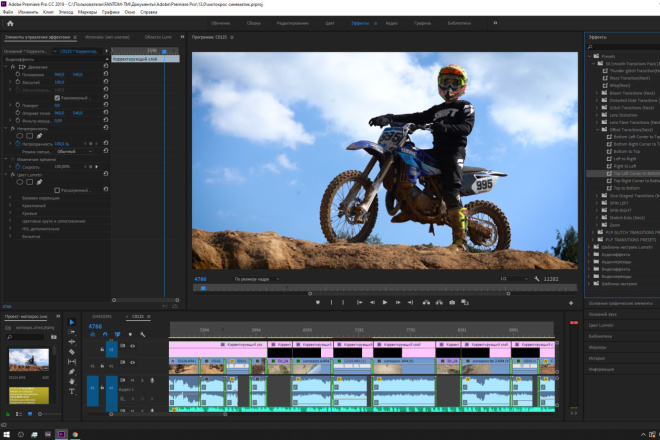660x440 pixels.
Task: Click New Bin icon beside project search
Action: coord(53,337)
